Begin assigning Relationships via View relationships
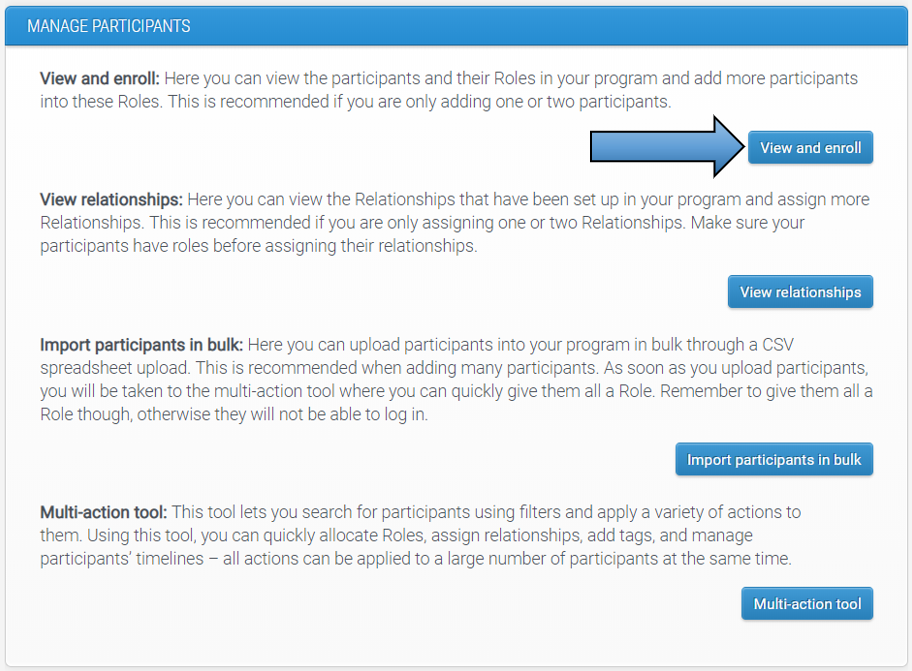Image resolution: width=912 pixels, height=671 pixels. (800, 292)
